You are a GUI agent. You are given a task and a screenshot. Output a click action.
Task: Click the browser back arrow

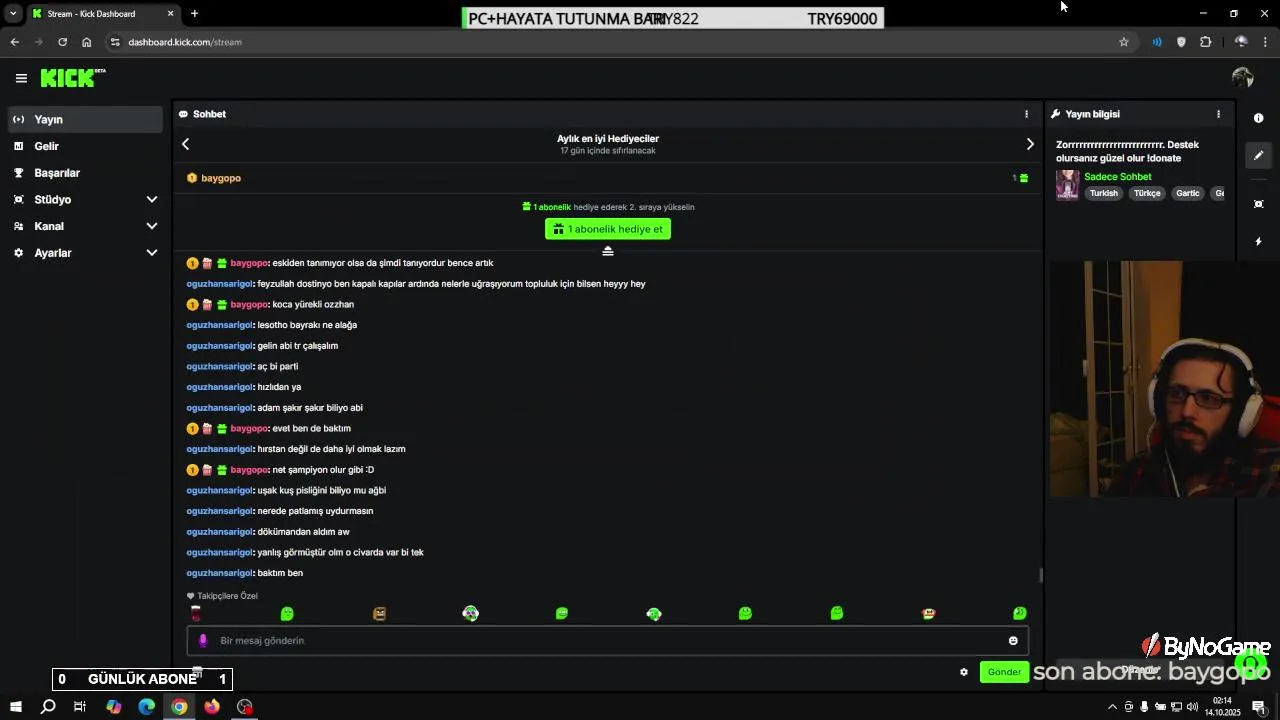(14, 42)
